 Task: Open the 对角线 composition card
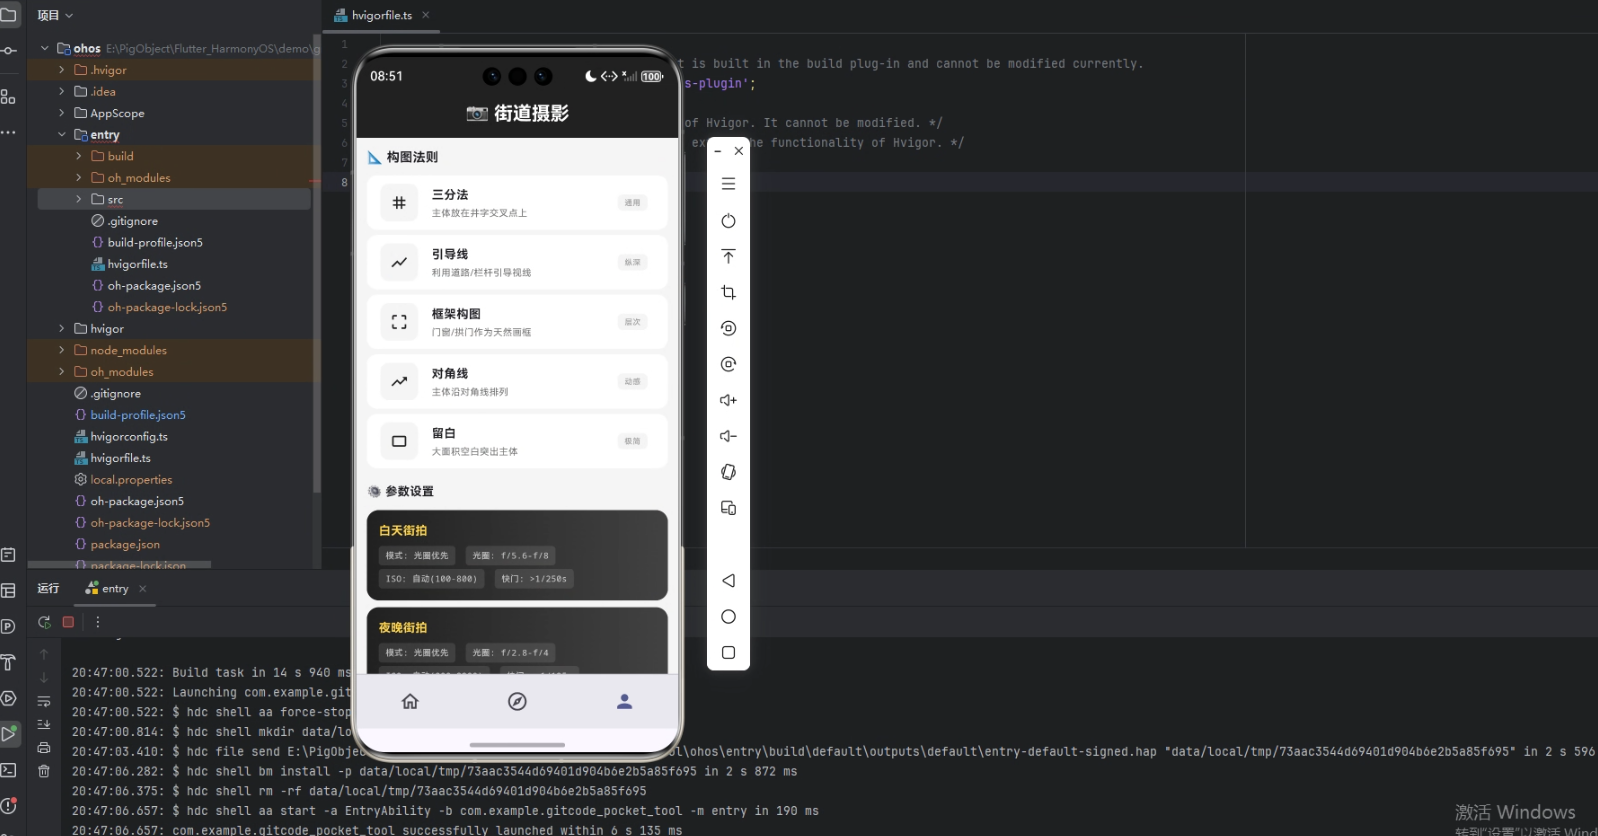(x=517, y=382)
